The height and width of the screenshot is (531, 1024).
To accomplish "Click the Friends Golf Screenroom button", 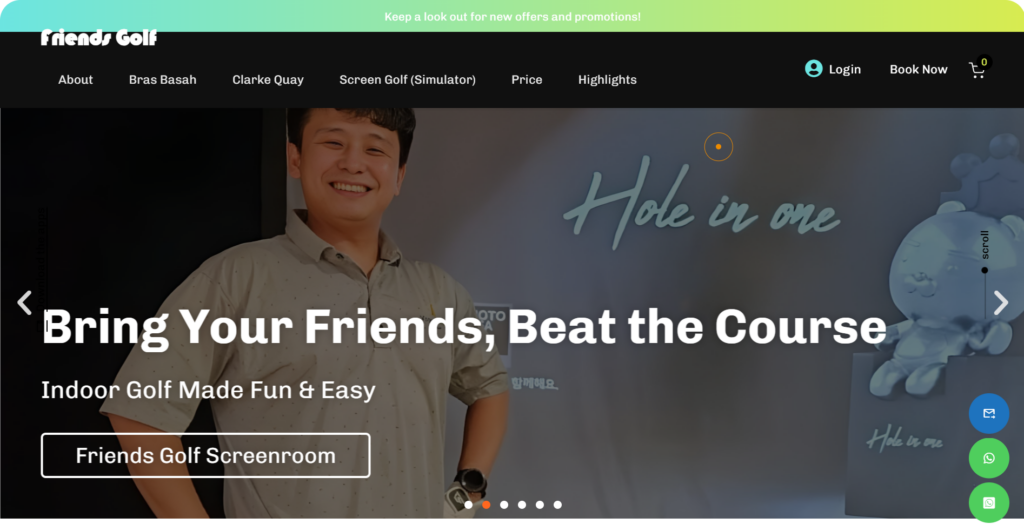I will pos(206,455).
